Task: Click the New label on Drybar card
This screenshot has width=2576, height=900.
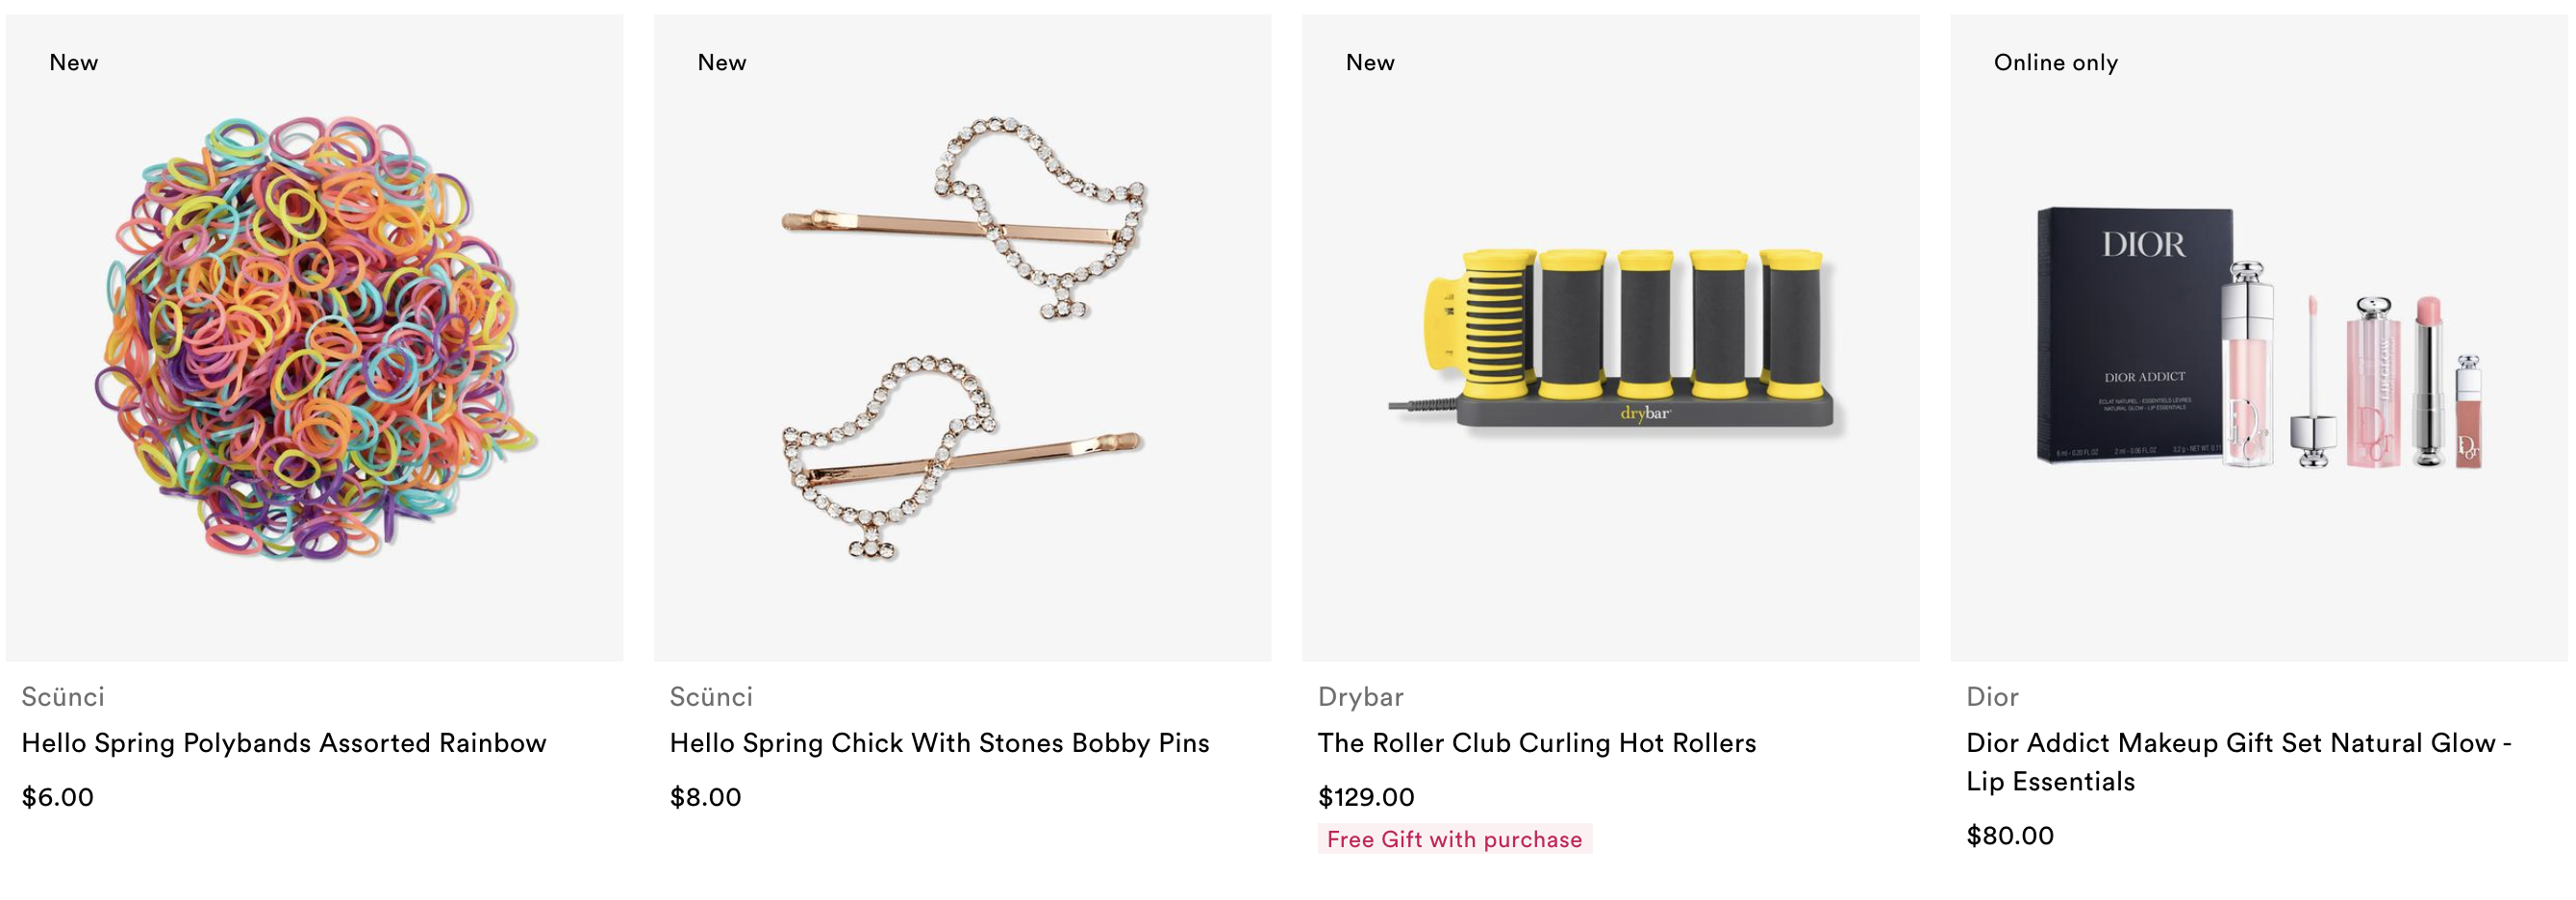Action: click(x=1370, y=62)
